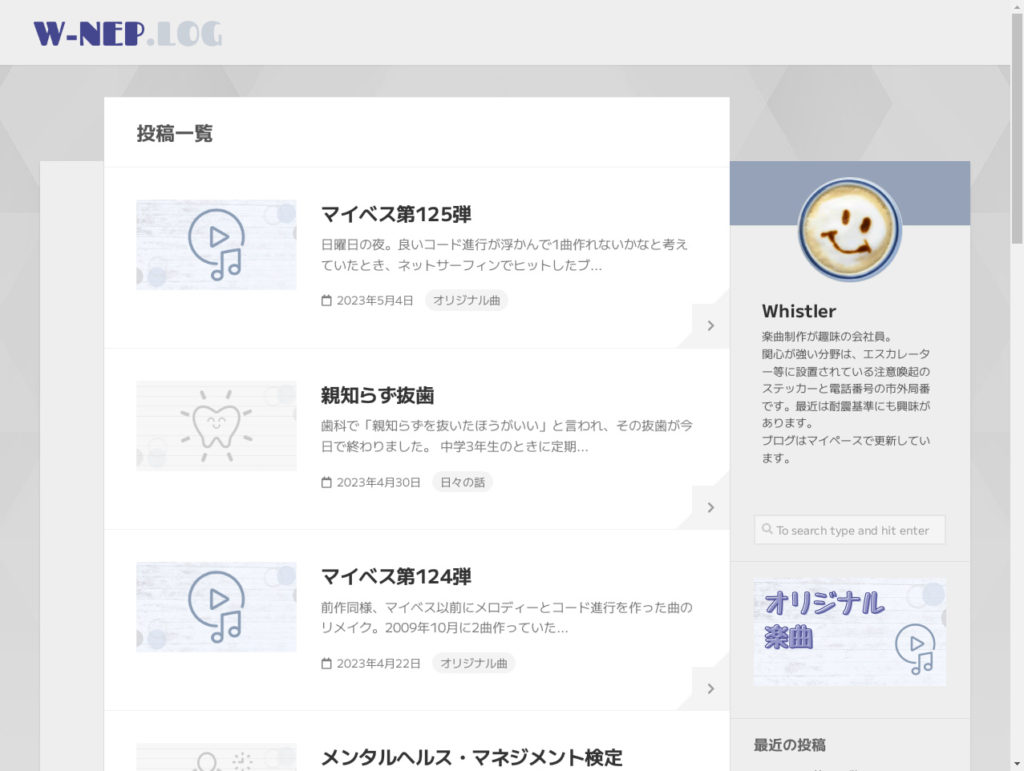Click the arrow chevron for 親知らず抜歯

(710, 507)
